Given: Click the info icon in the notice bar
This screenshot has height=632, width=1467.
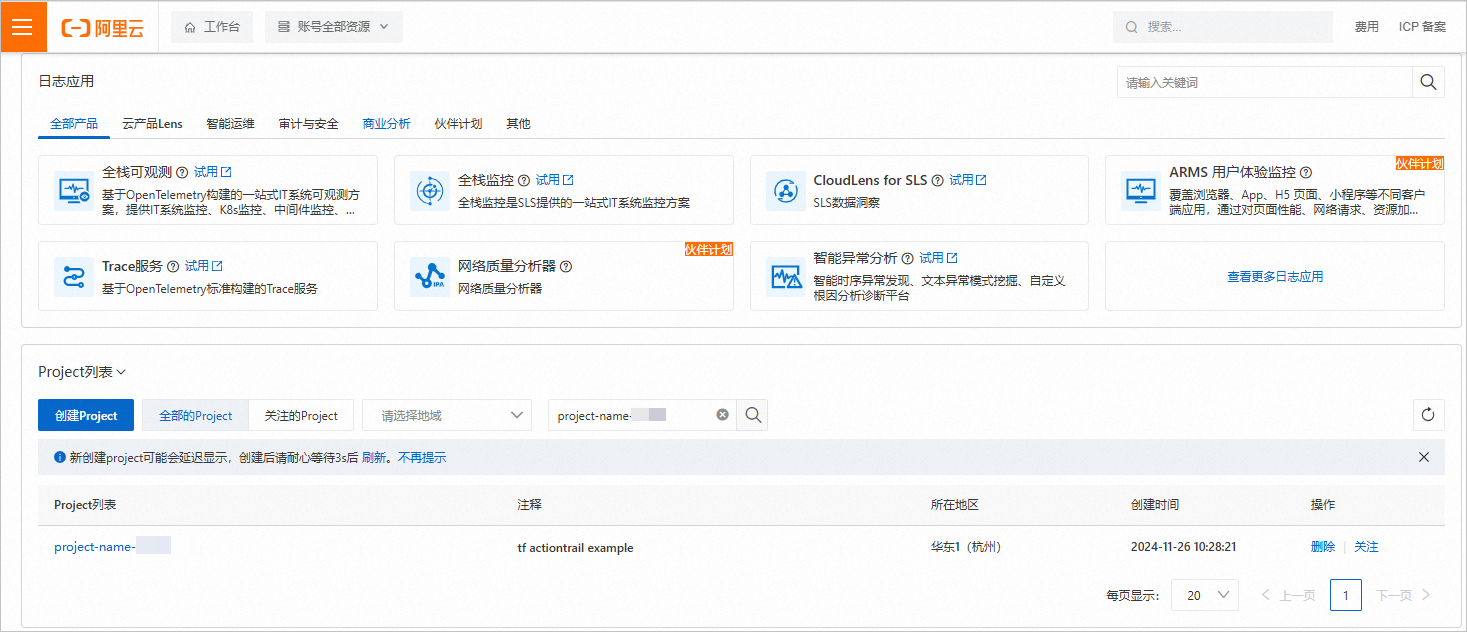Looking at the screenshot, I should click(60, 457).
